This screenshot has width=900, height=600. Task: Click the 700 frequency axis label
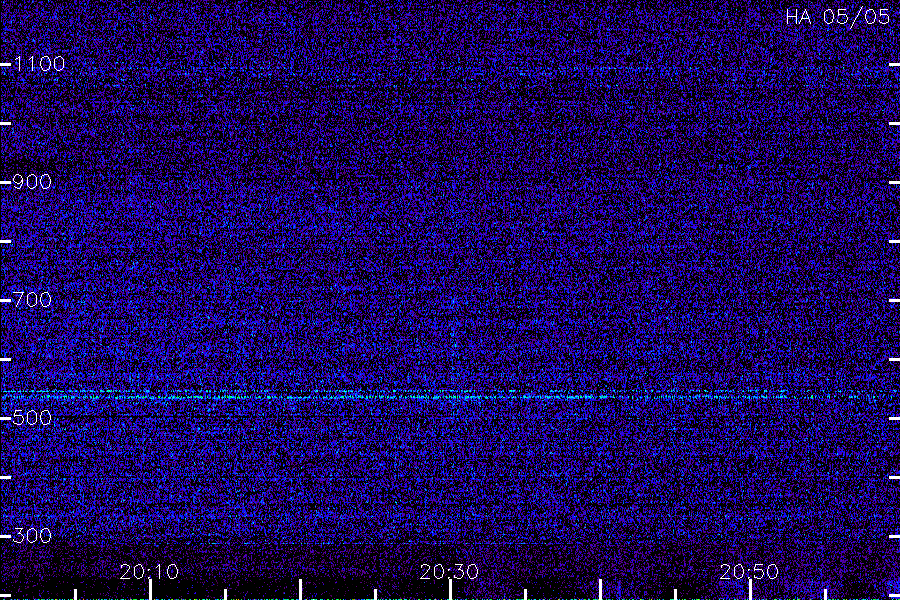[32, 300]
